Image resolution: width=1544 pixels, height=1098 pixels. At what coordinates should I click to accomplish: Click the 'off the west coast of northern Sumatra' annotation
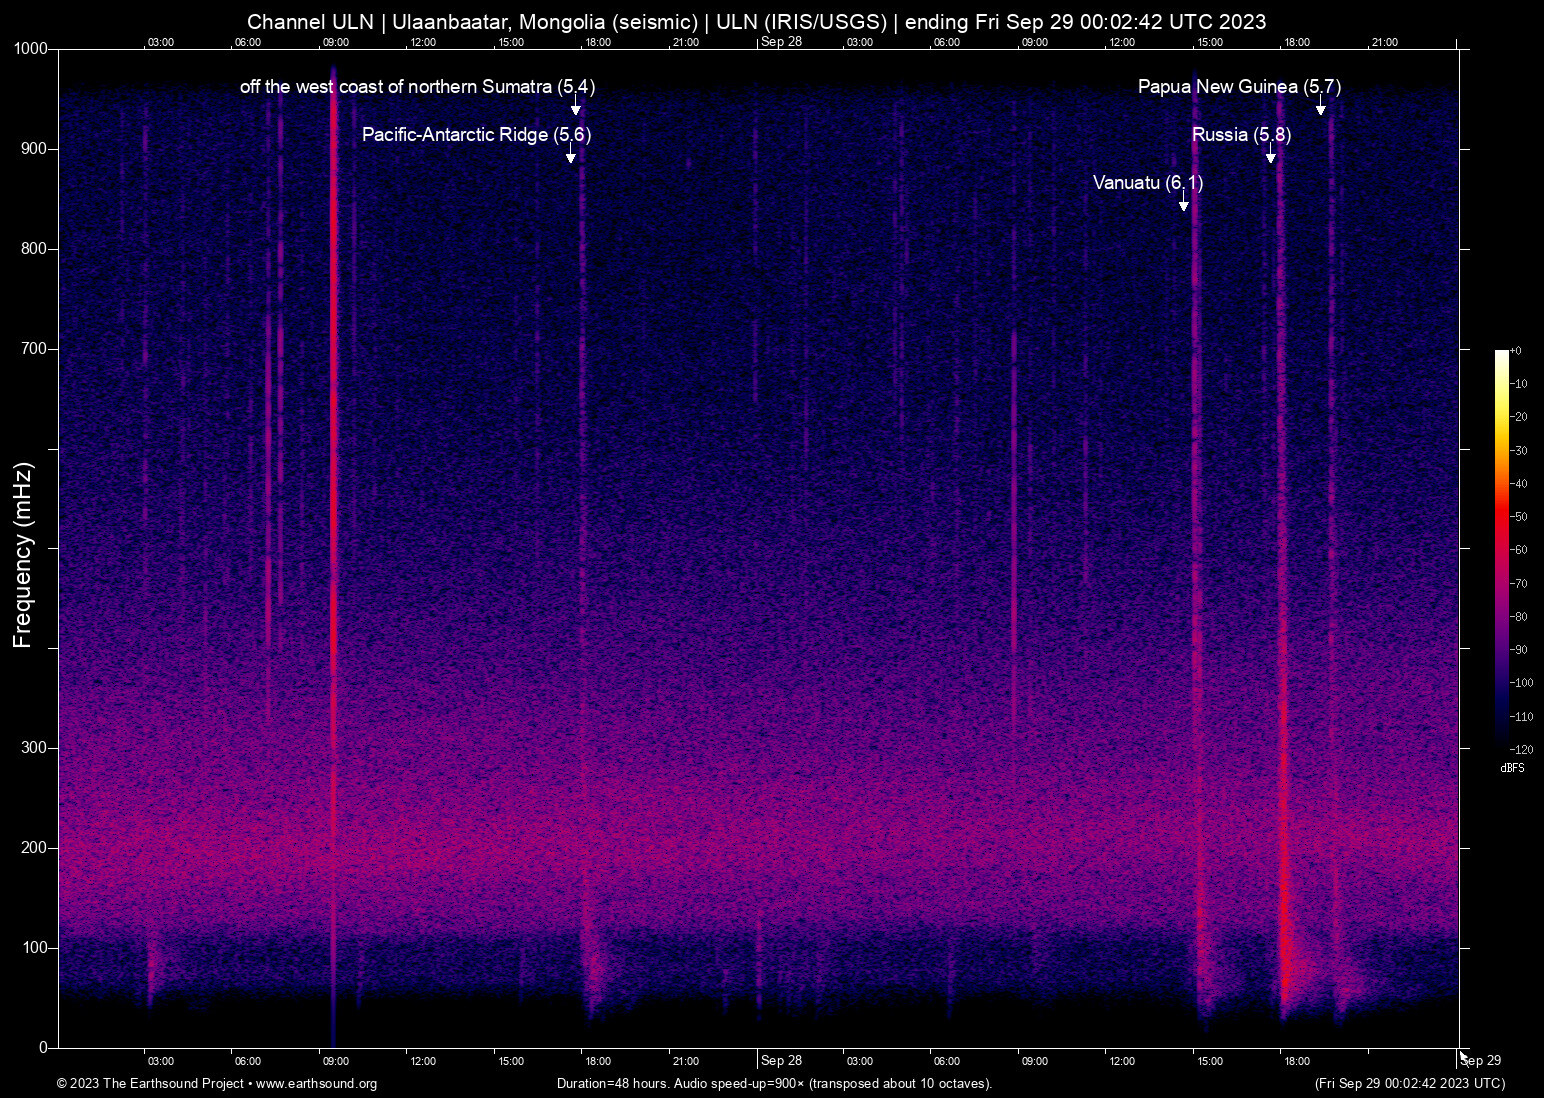point(416,87)
